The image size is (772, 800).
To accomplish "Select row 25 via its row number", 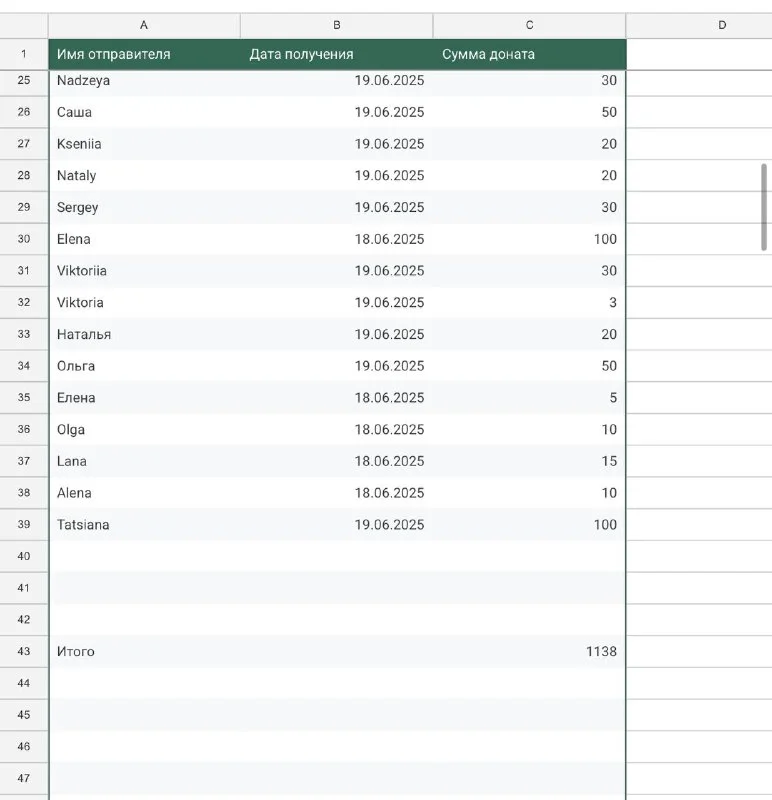I will pyautogui.click(x=24, y=80).
